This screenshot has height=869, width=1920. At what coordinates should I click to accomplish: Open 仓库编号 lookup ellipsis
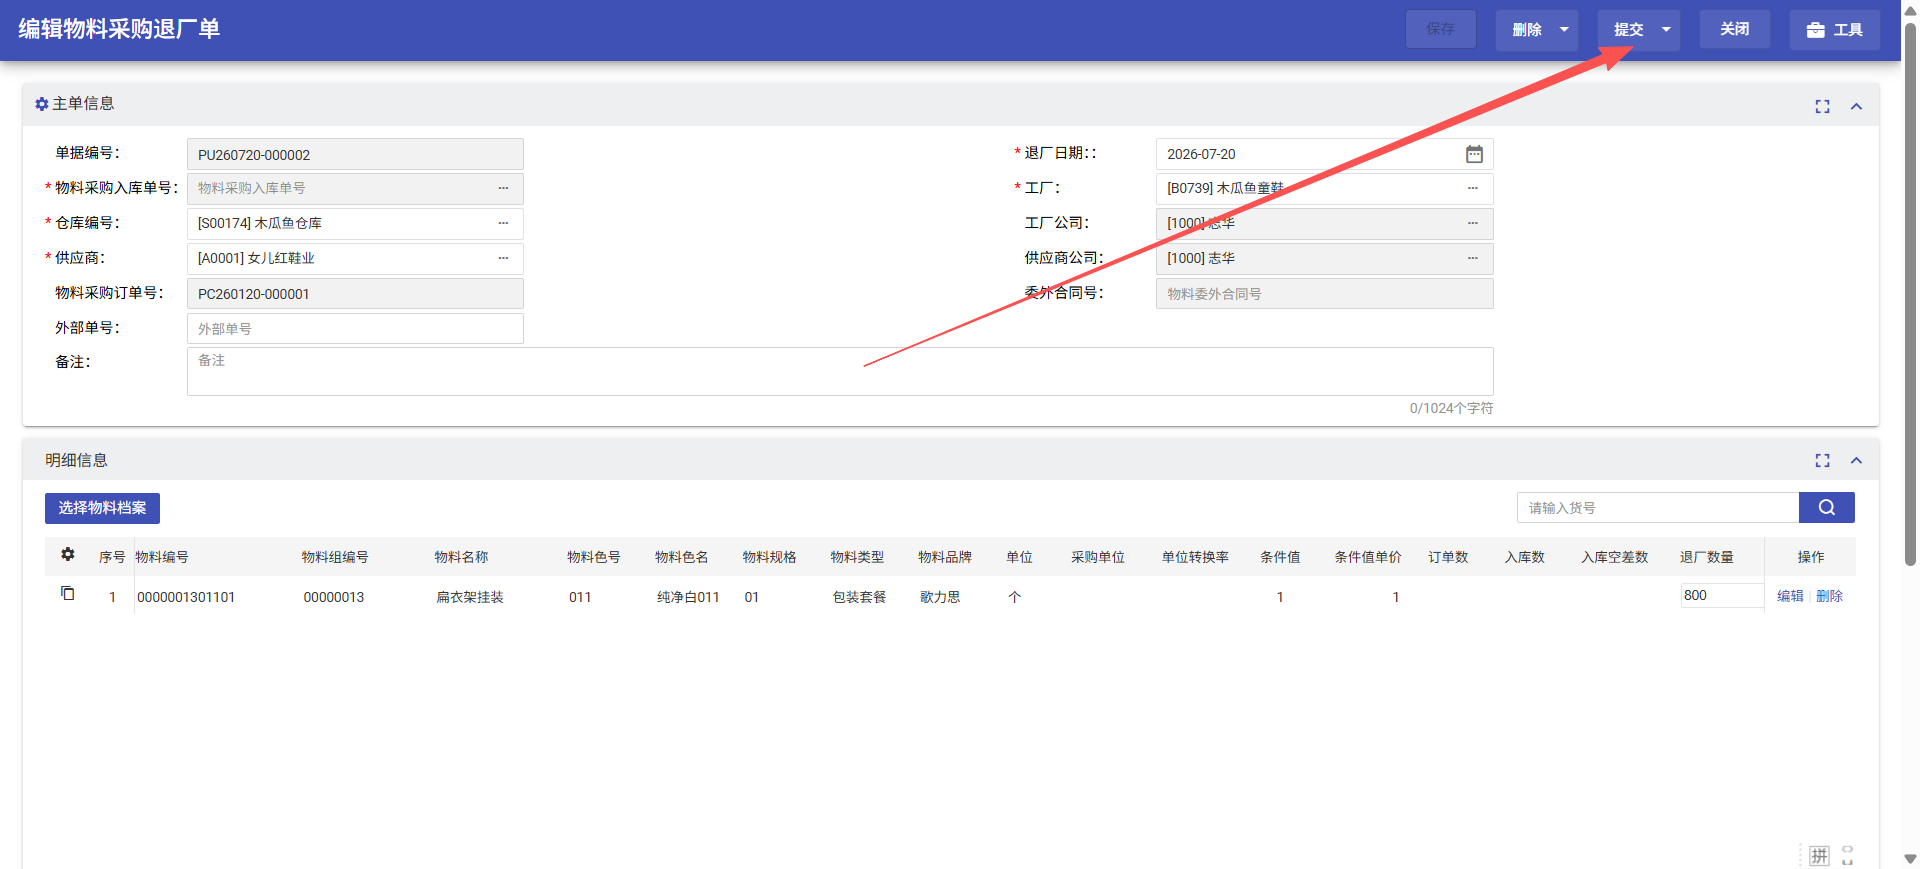503,223
